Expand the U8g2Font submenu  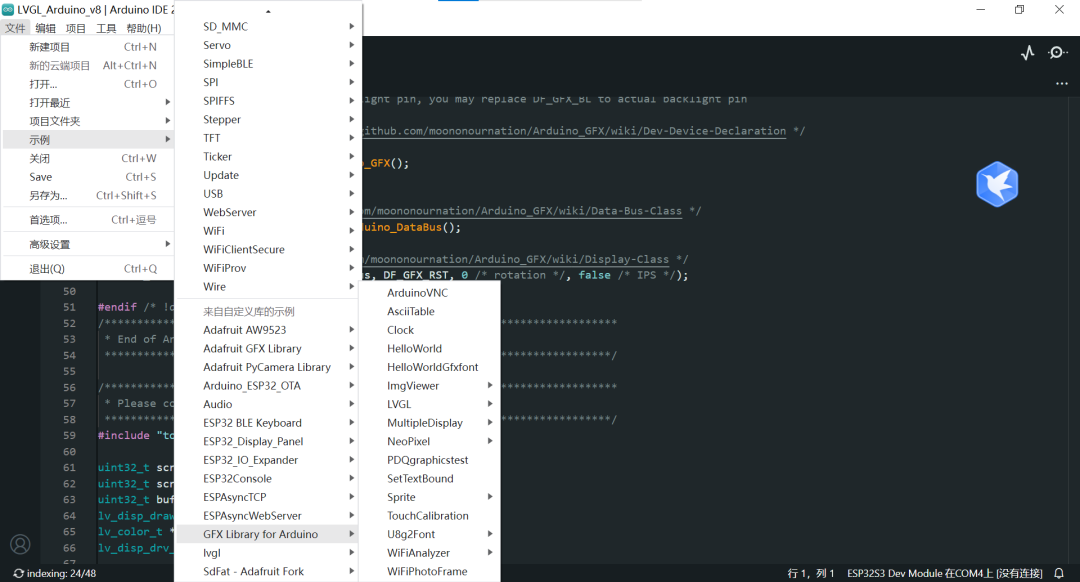430,534
